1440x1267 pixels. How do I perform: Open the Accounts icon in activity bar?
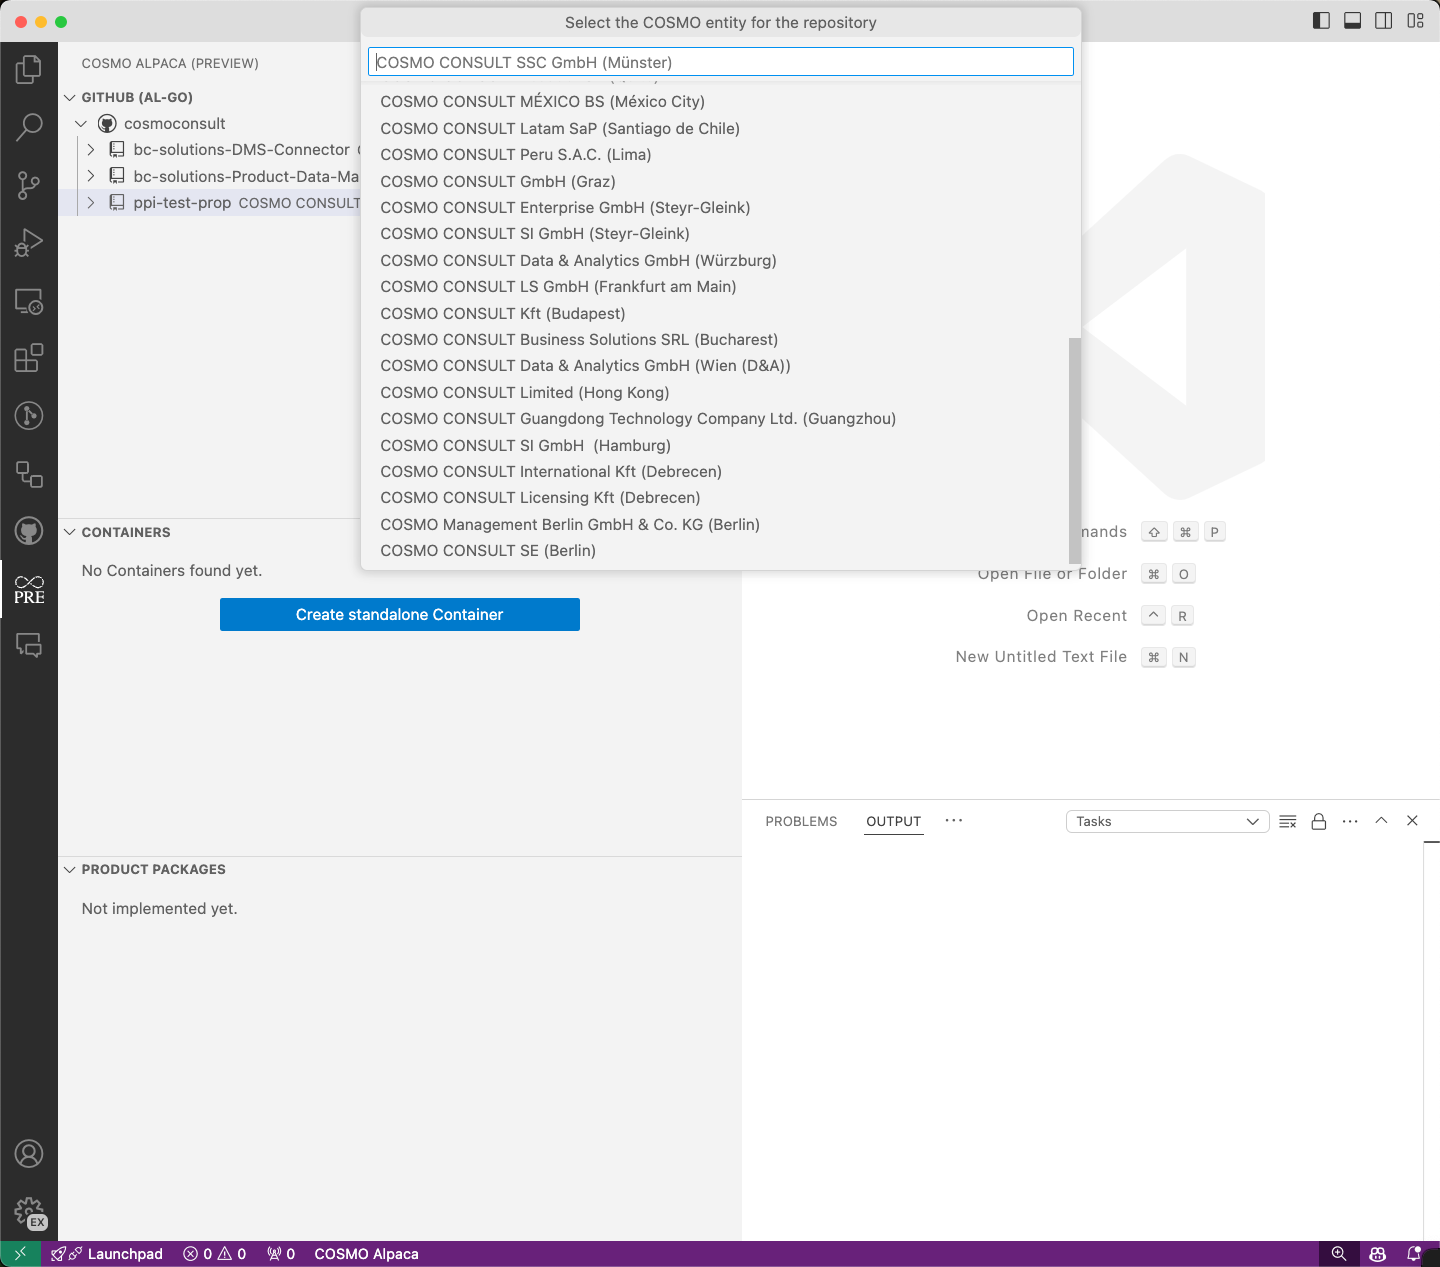point(29,1154)
